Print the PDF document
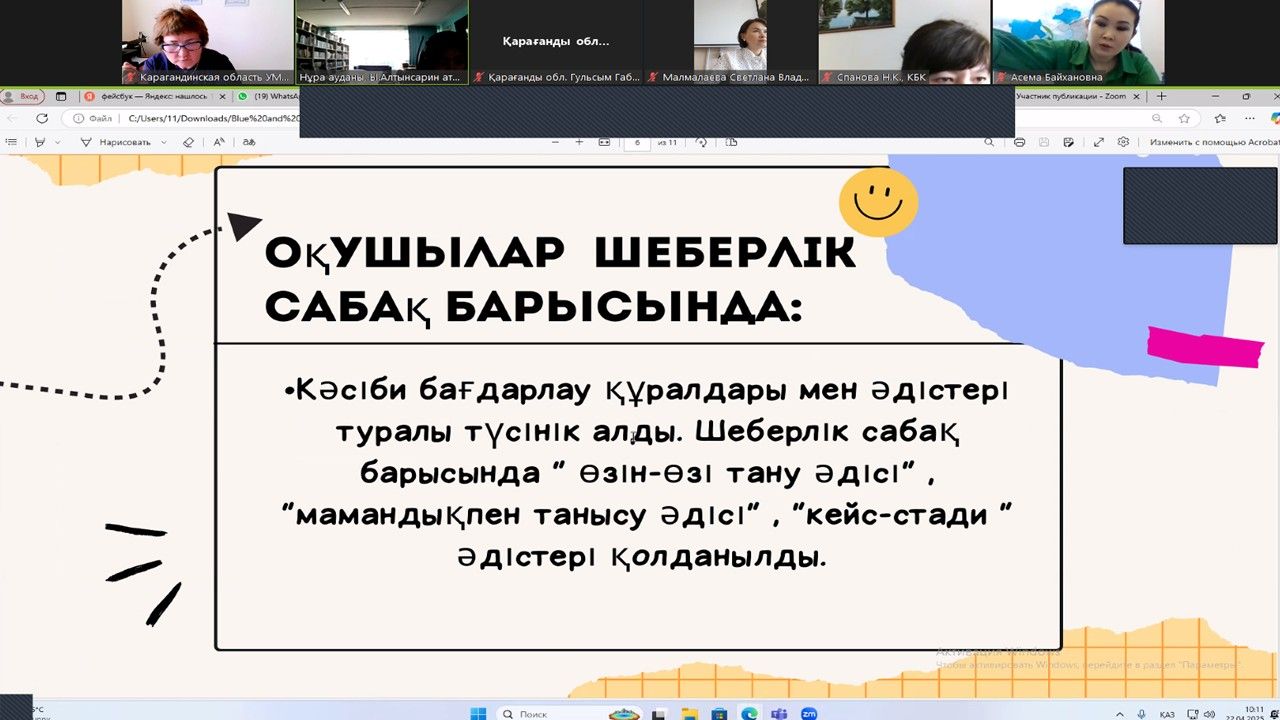Viewport: 1280px width, 720px height. (x=1019, y=142)
